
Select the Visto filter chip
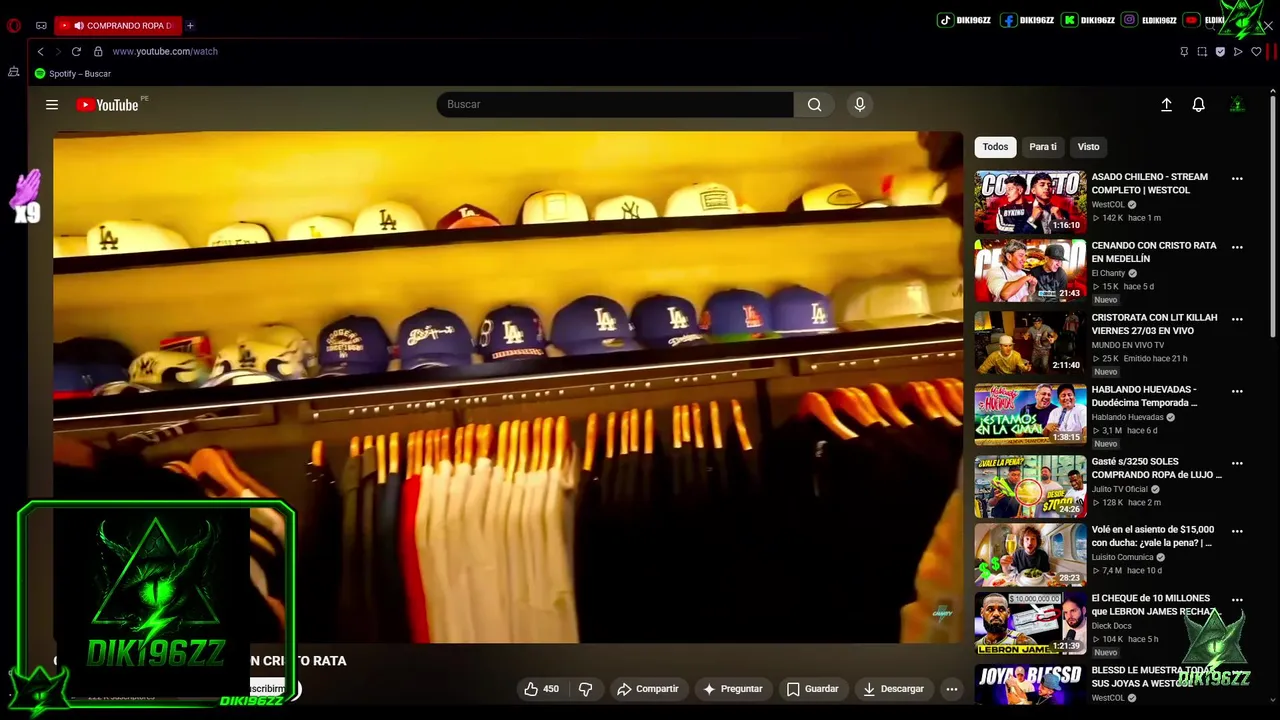1088,147
